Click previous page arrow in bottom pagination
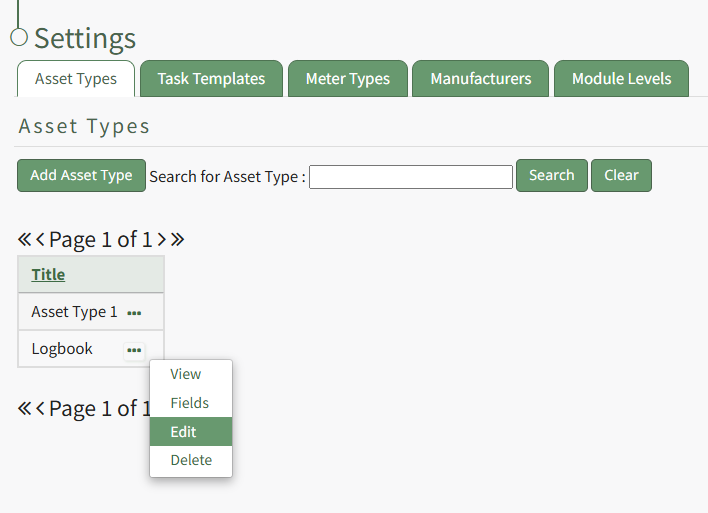 (x=41, y=409)
